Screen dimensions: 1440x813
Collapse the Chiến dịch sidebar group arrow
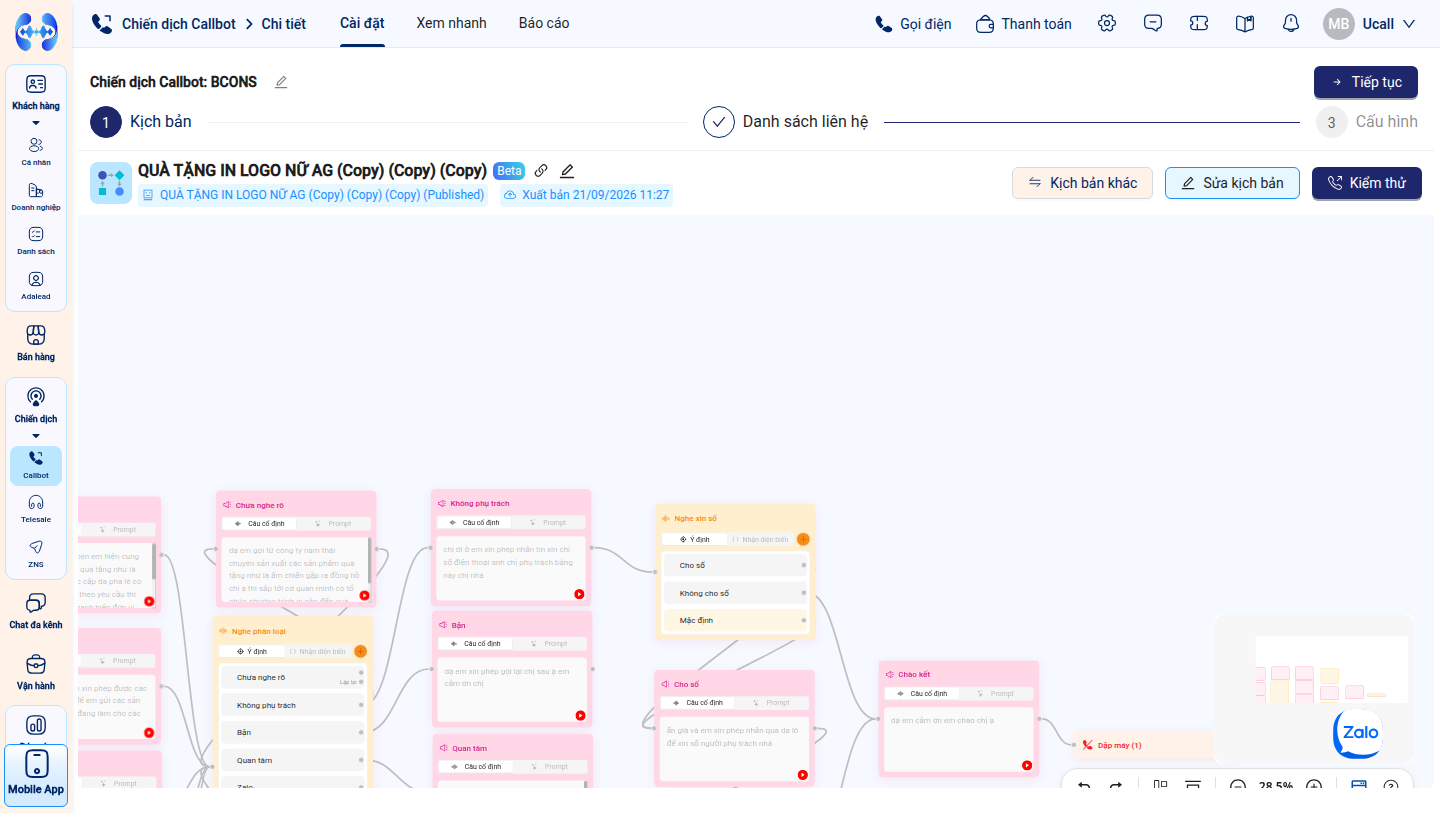coord(36,435)
